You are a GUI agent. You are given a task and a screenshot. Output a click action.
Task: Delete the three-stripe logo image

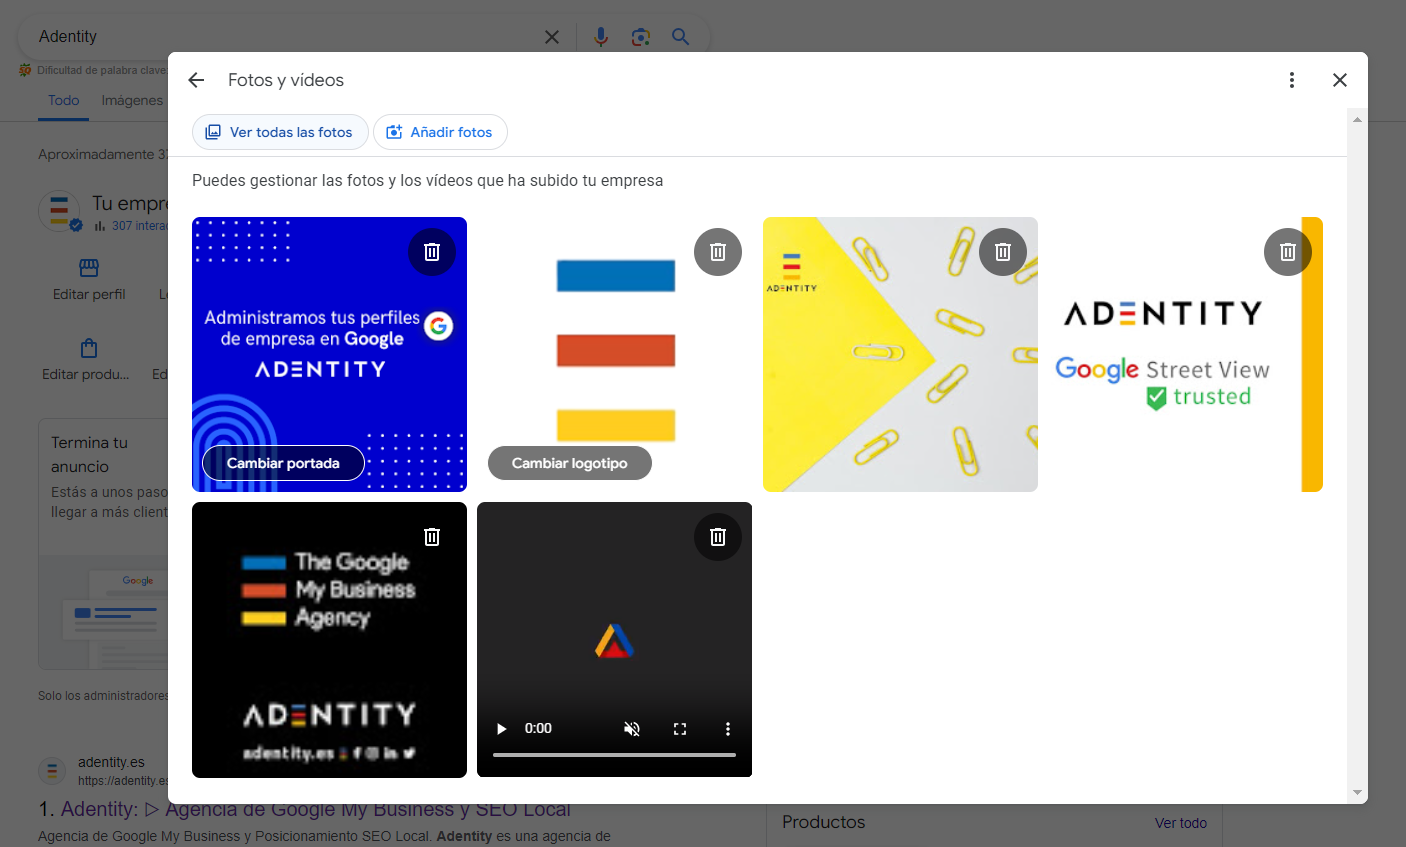718,252
